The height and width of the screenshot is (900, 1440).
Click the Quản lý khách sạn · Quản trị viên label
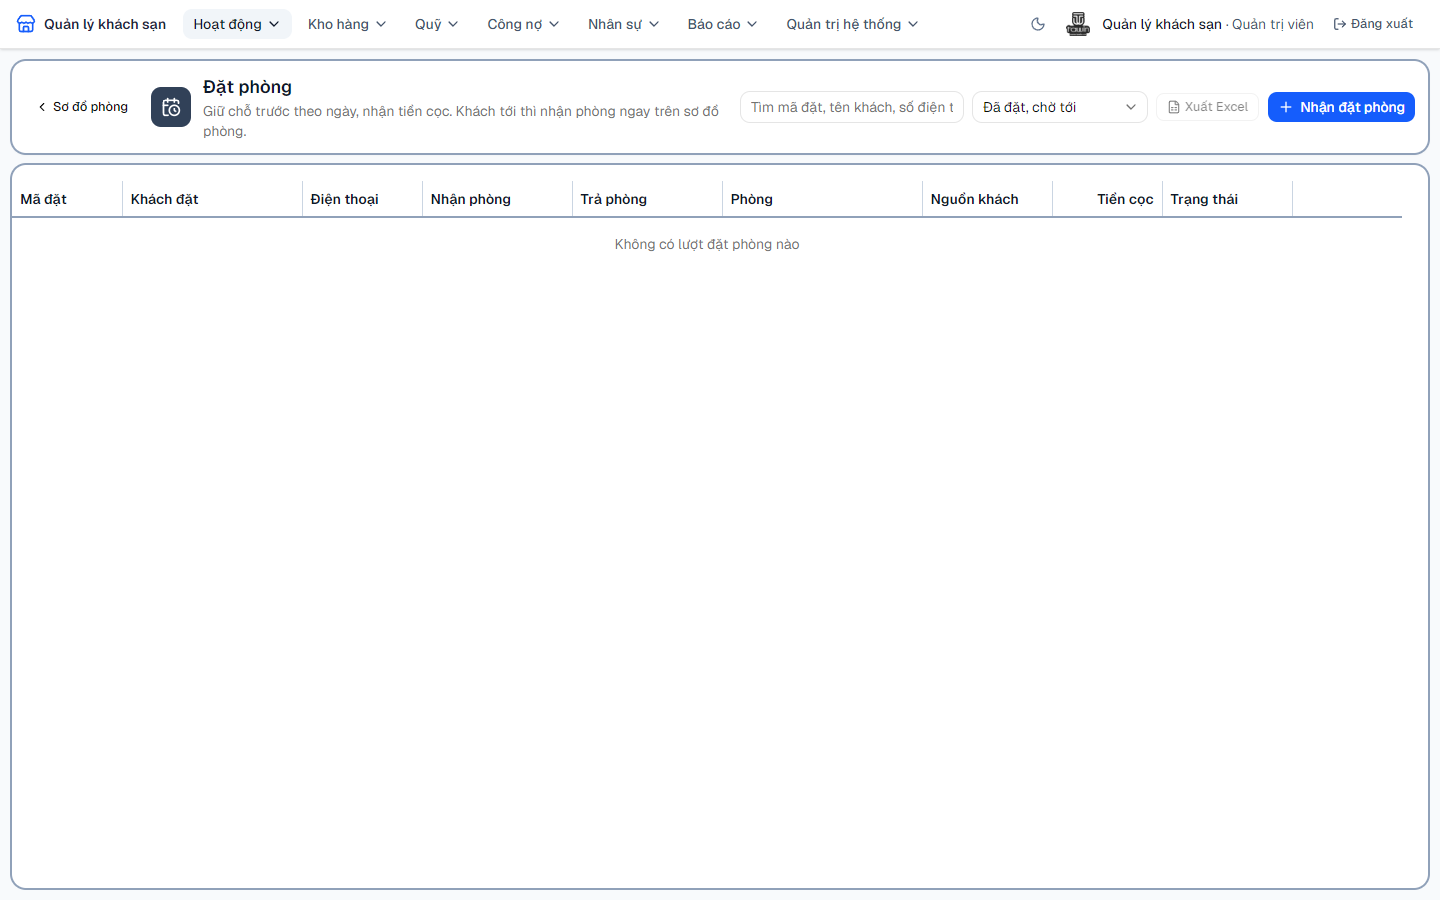coord(1208,24)
